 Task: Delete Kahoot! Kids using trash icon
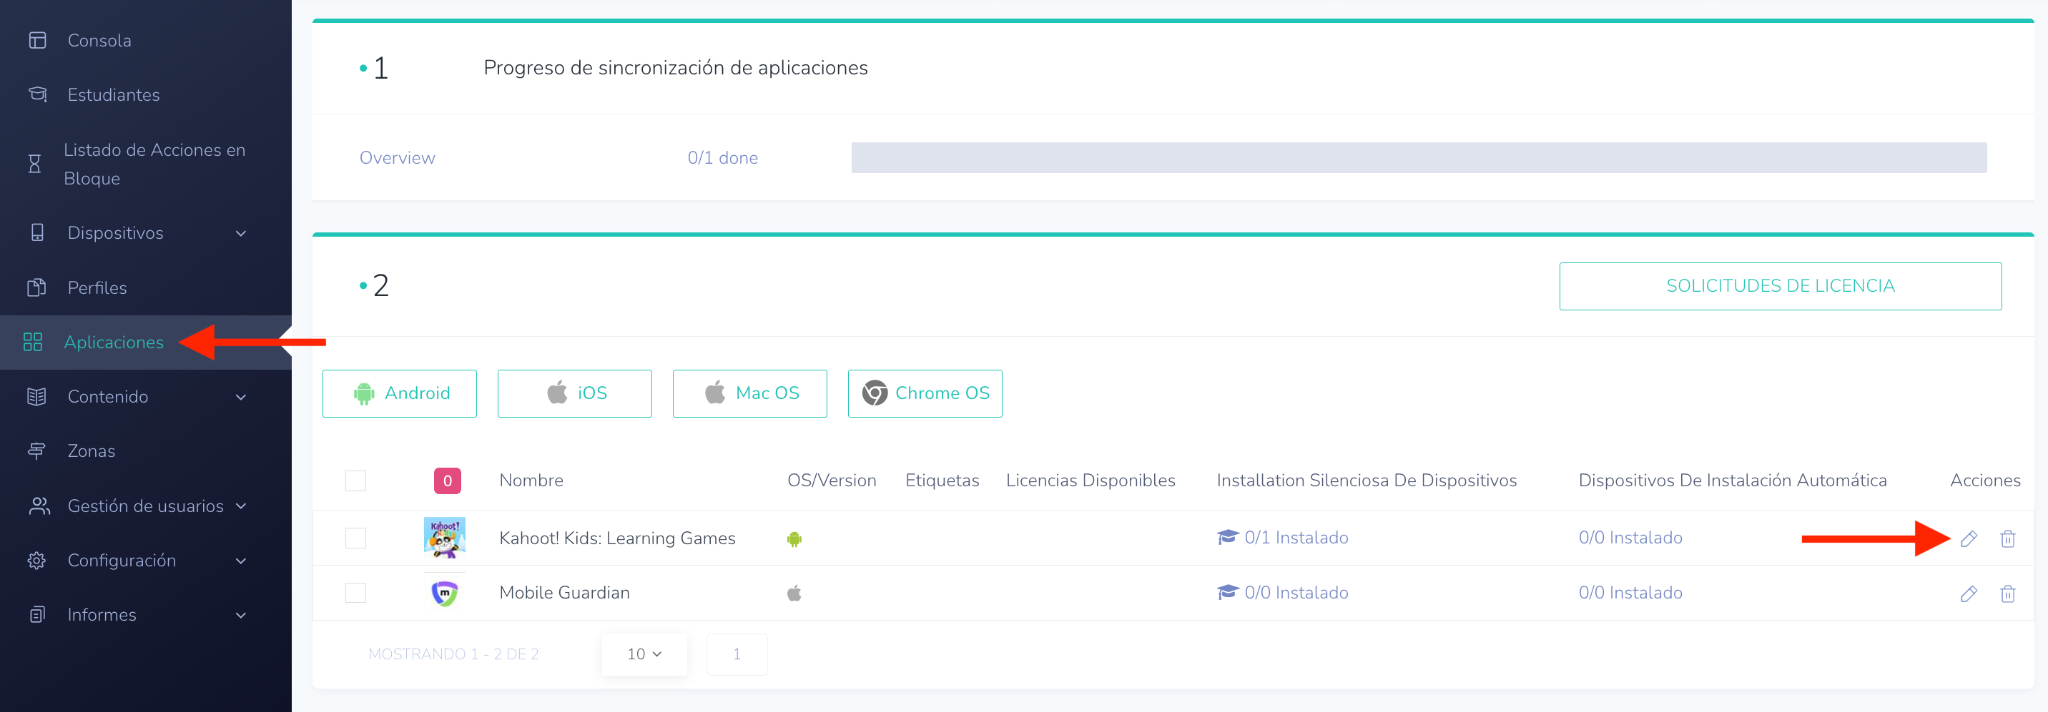tap(2007, 539)
